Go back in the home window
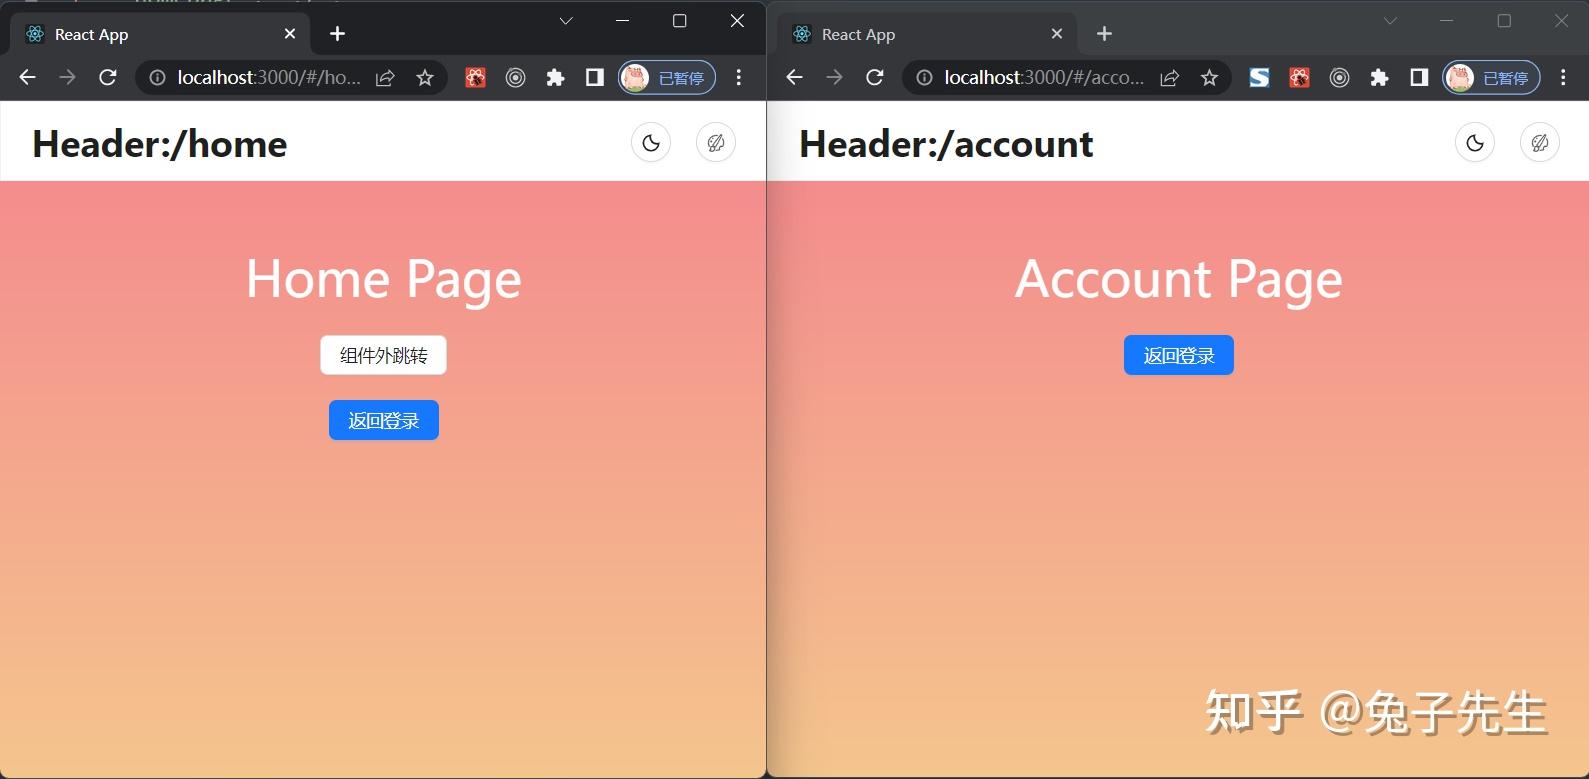The width and height of the screenshot is (1589, 779). click(27, 77)
